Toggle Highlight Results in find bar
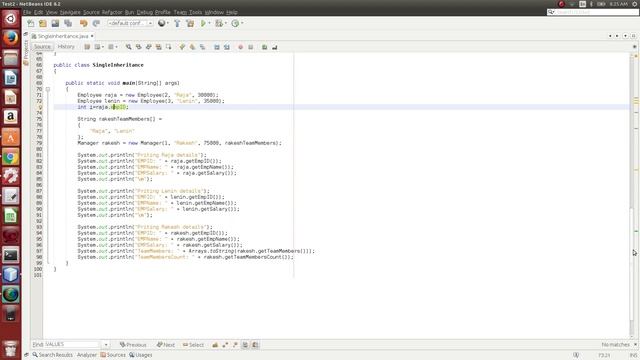The image size is (640, 360). click(x=245, y=345)
